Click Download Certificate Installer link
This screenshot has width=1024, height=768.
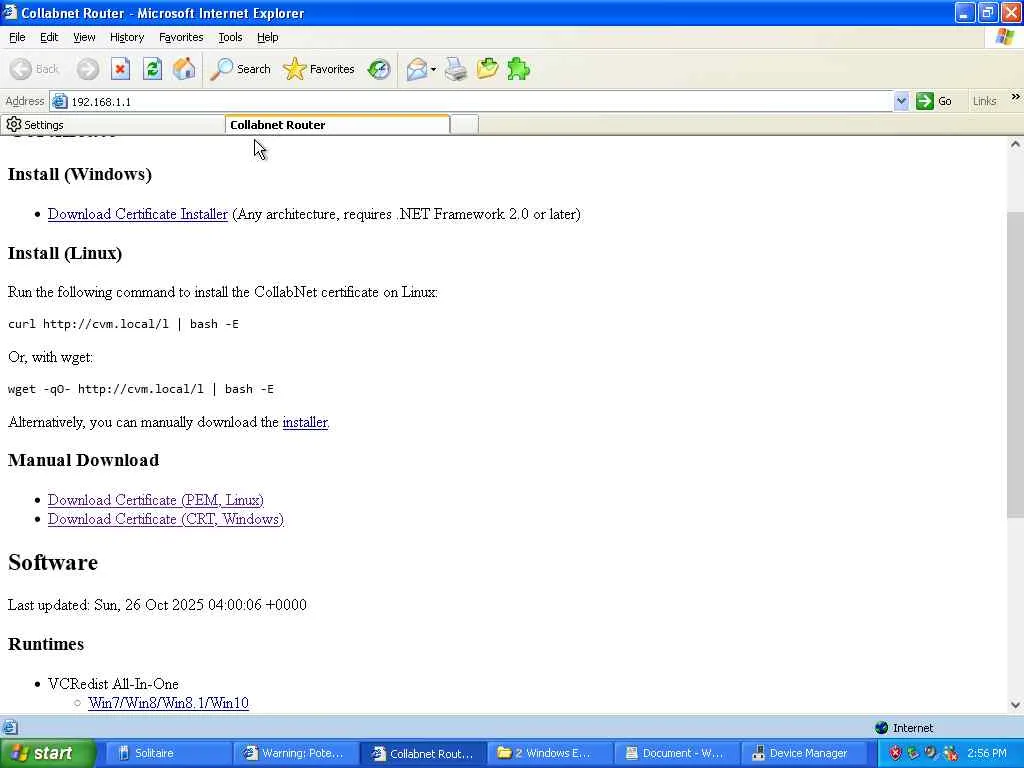pyautogui.click(x=138, y=214)
